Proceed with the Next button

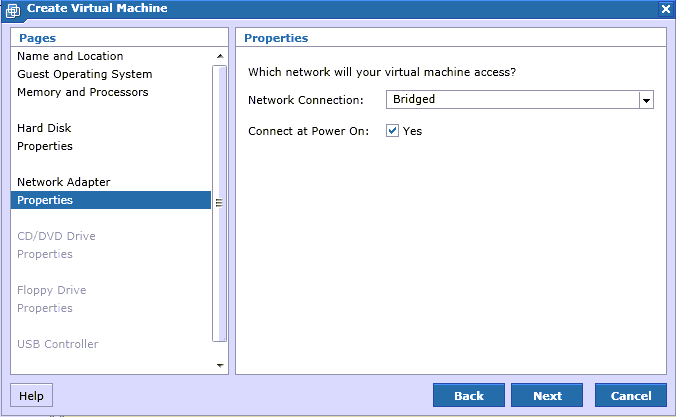[547, 395]
